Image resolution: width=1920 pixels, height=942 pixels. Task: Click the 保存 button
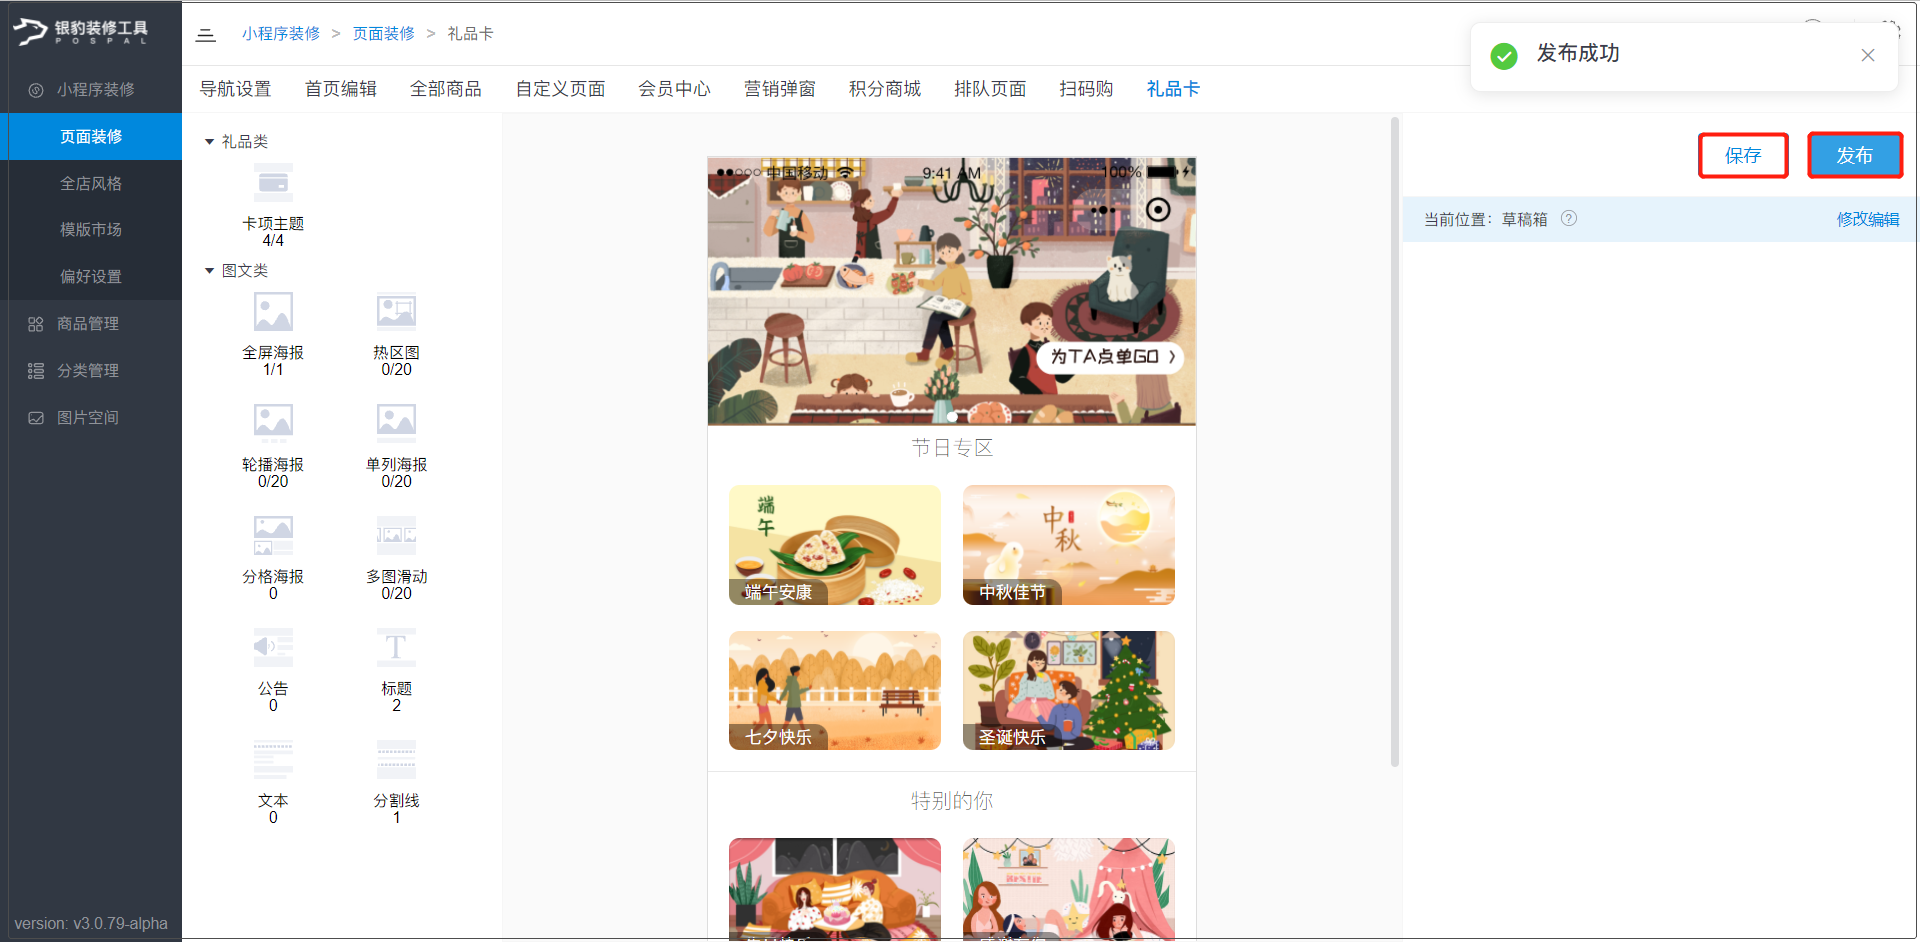pyautogui.click(x=1743, y=155)
